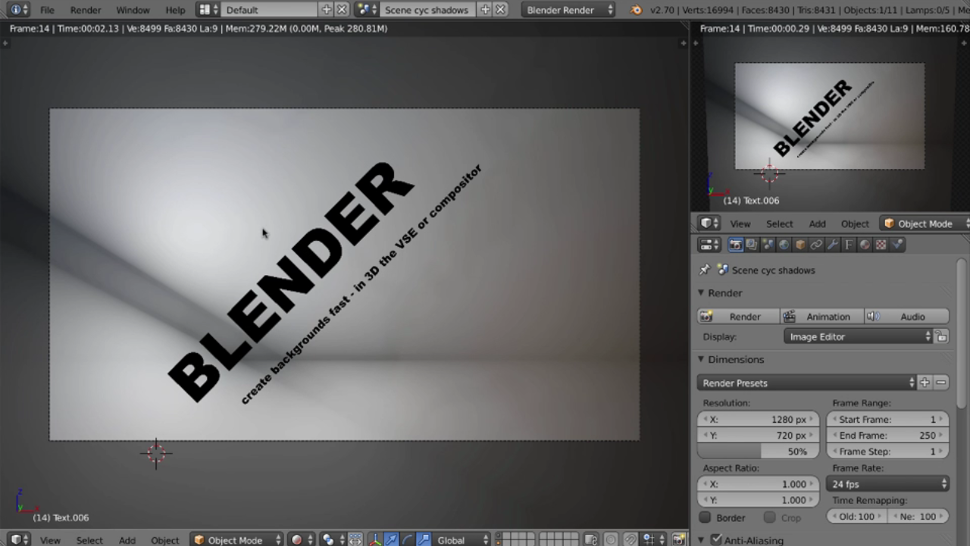Click the End Frame 250 field
This screenshot has height=546, width=970.
pyautogui.click(x=888, y=435)
